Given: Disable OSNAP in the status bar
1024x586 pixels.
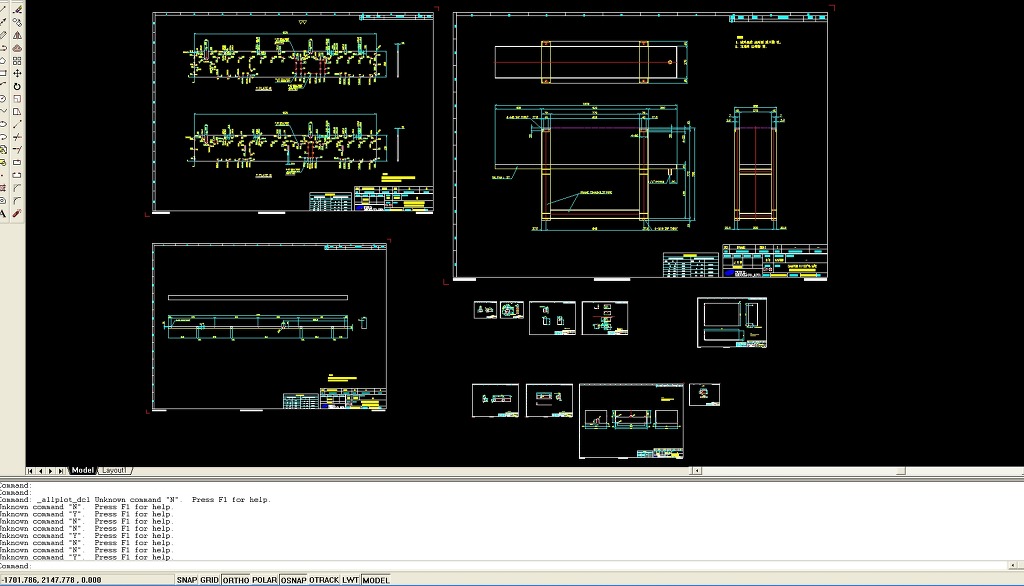Looking at the screenshot, I should tap(295, 580).
